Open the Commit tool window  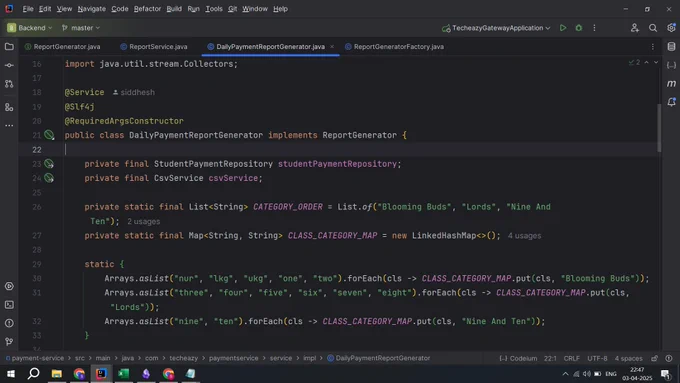[9, 65]
